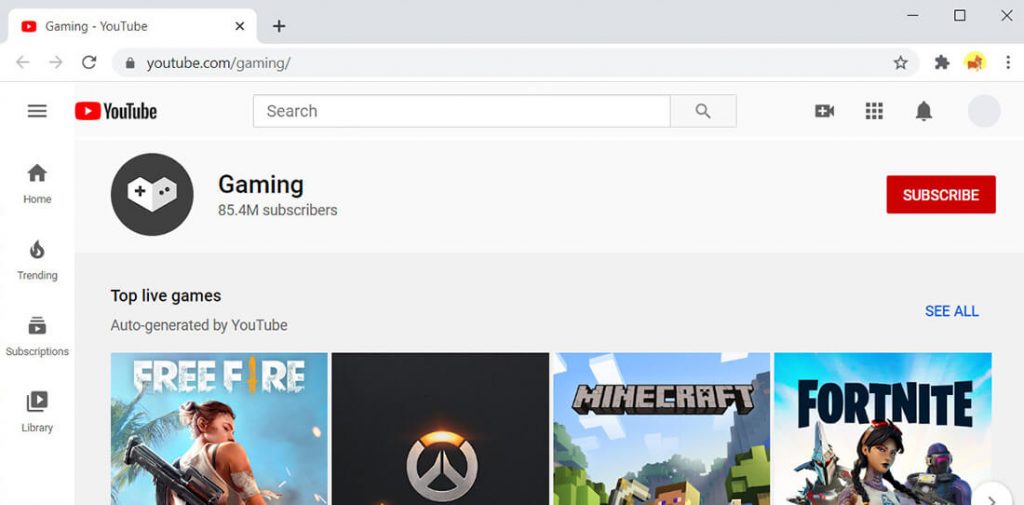Image resolution: width=1024 pixels, height=505 pixels.
Task: Open Library in the sidebar
Action: (x=37, y=412)
